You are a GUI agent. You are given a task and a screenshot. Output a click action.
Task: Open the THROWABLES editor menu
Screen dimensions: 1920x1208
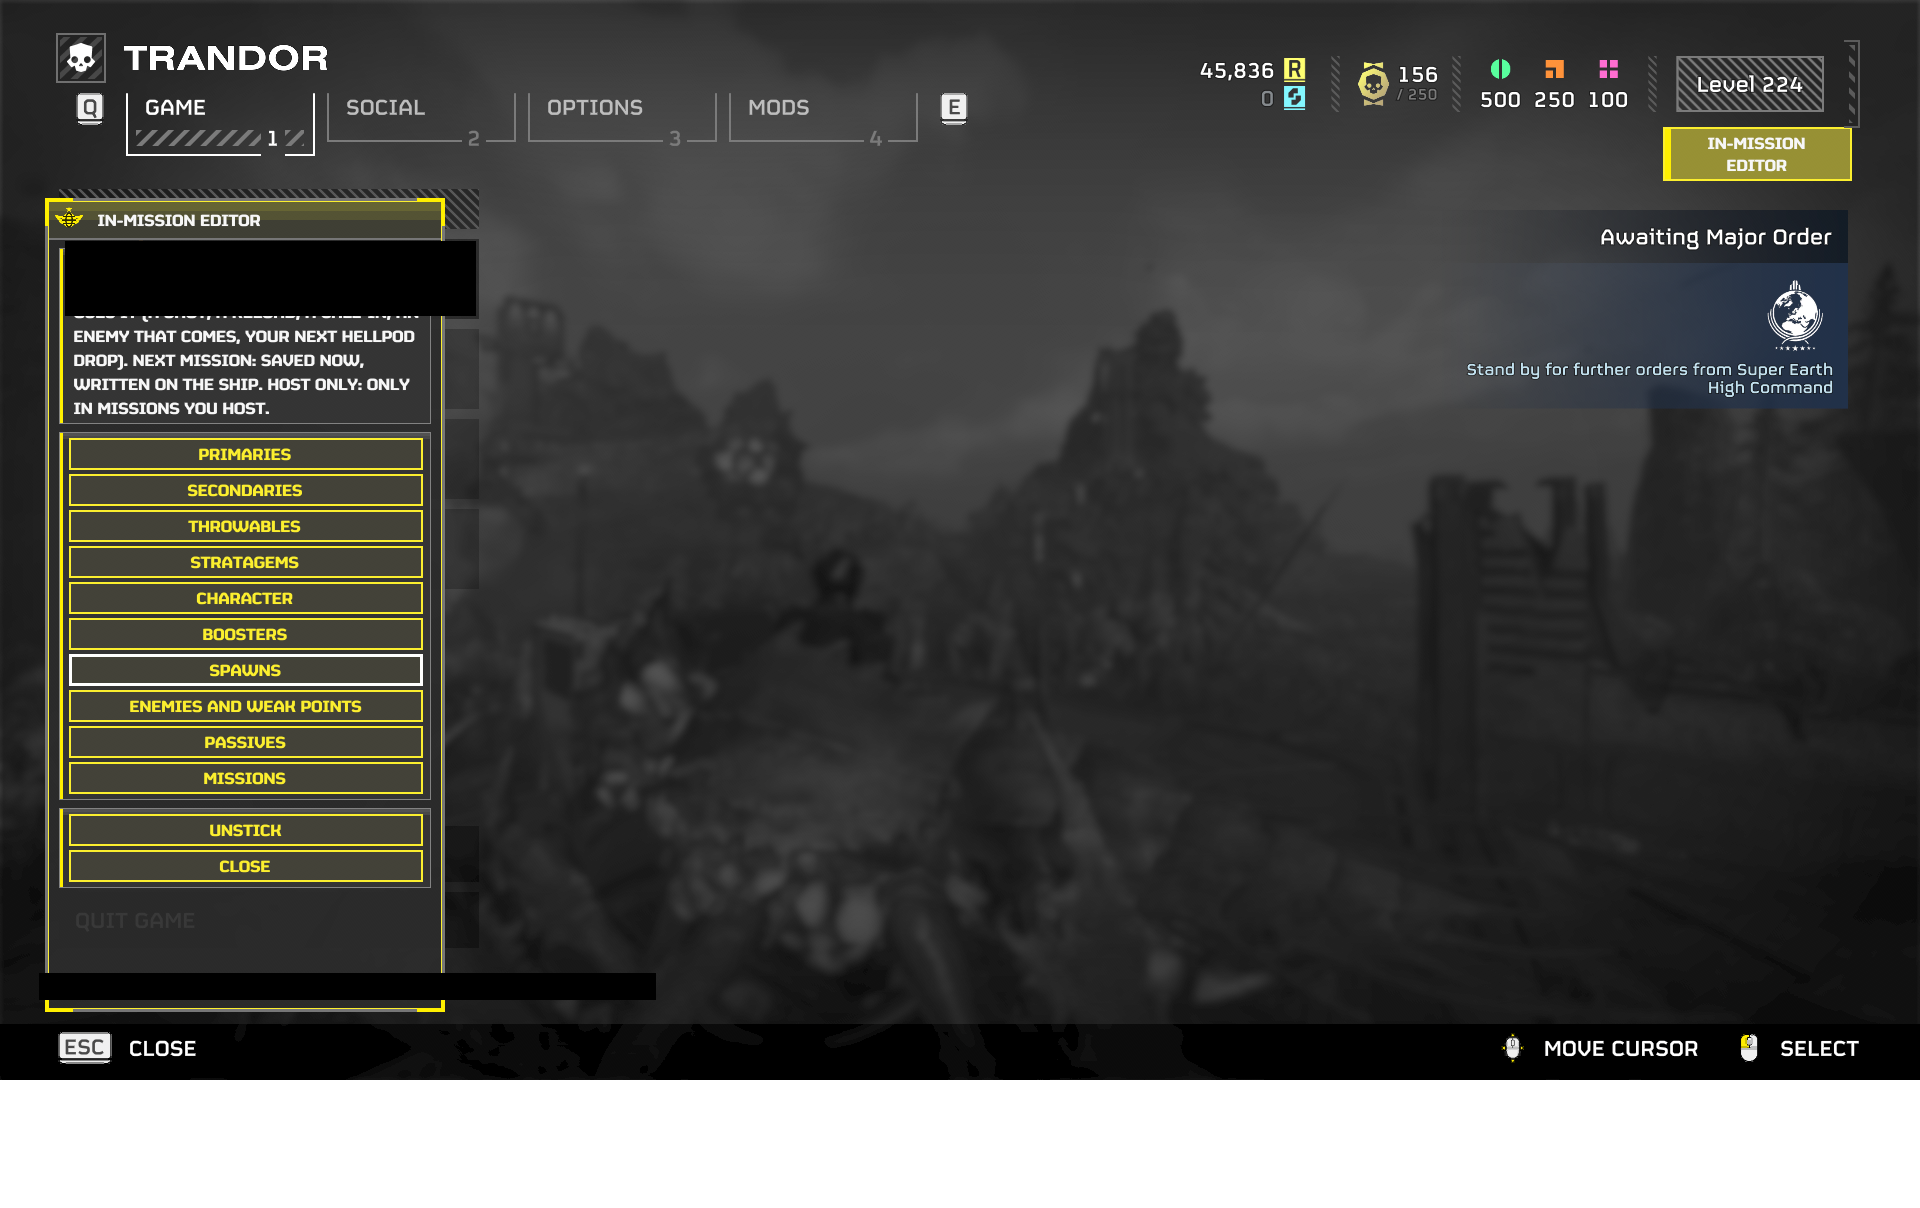pos(245,526)
